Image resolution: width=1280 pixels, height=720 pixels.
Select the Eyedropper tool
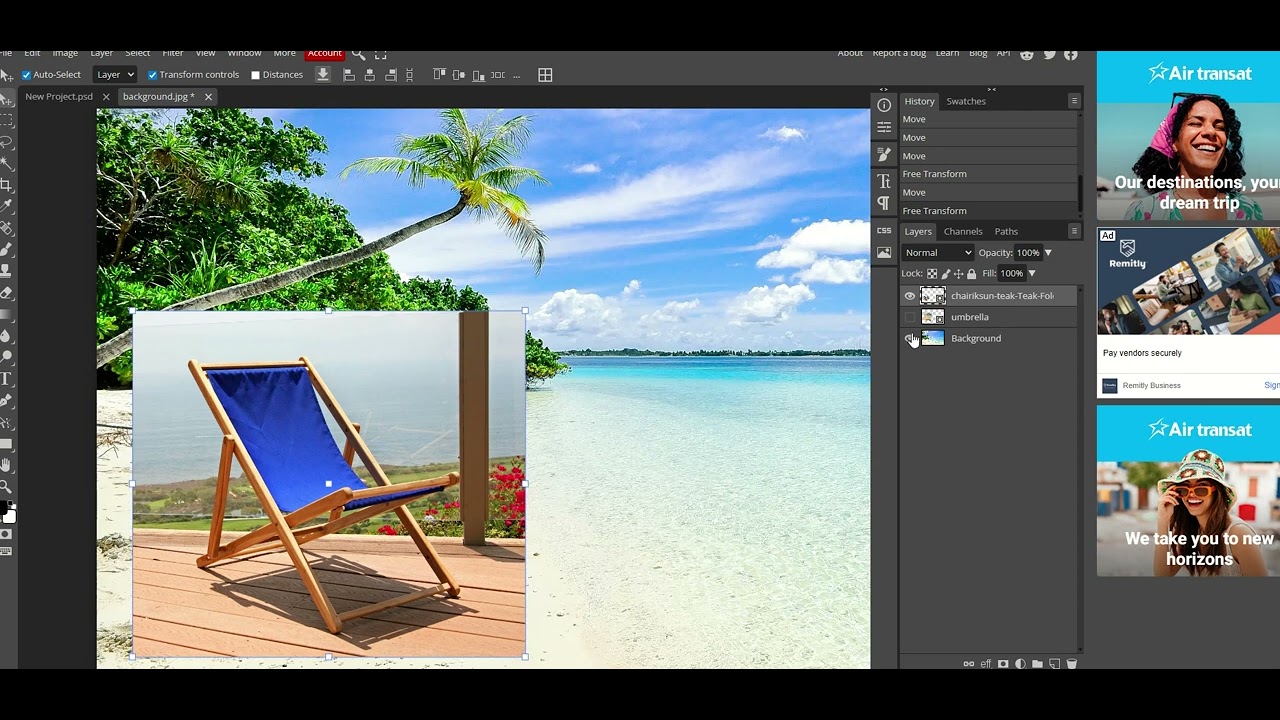click(6, 206)
